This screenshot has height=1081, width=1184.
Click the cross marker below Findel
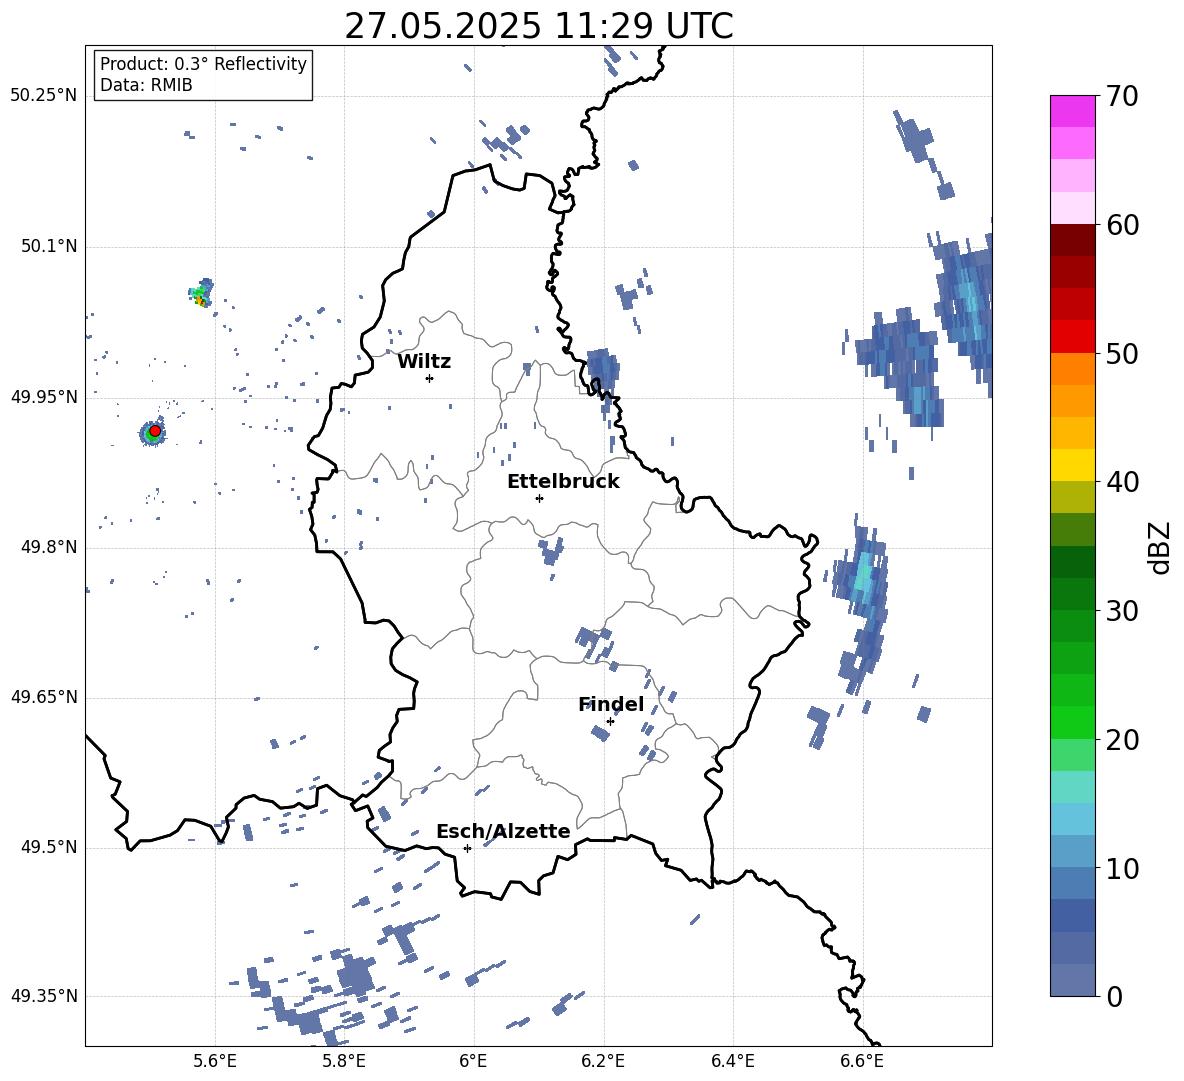610,721
